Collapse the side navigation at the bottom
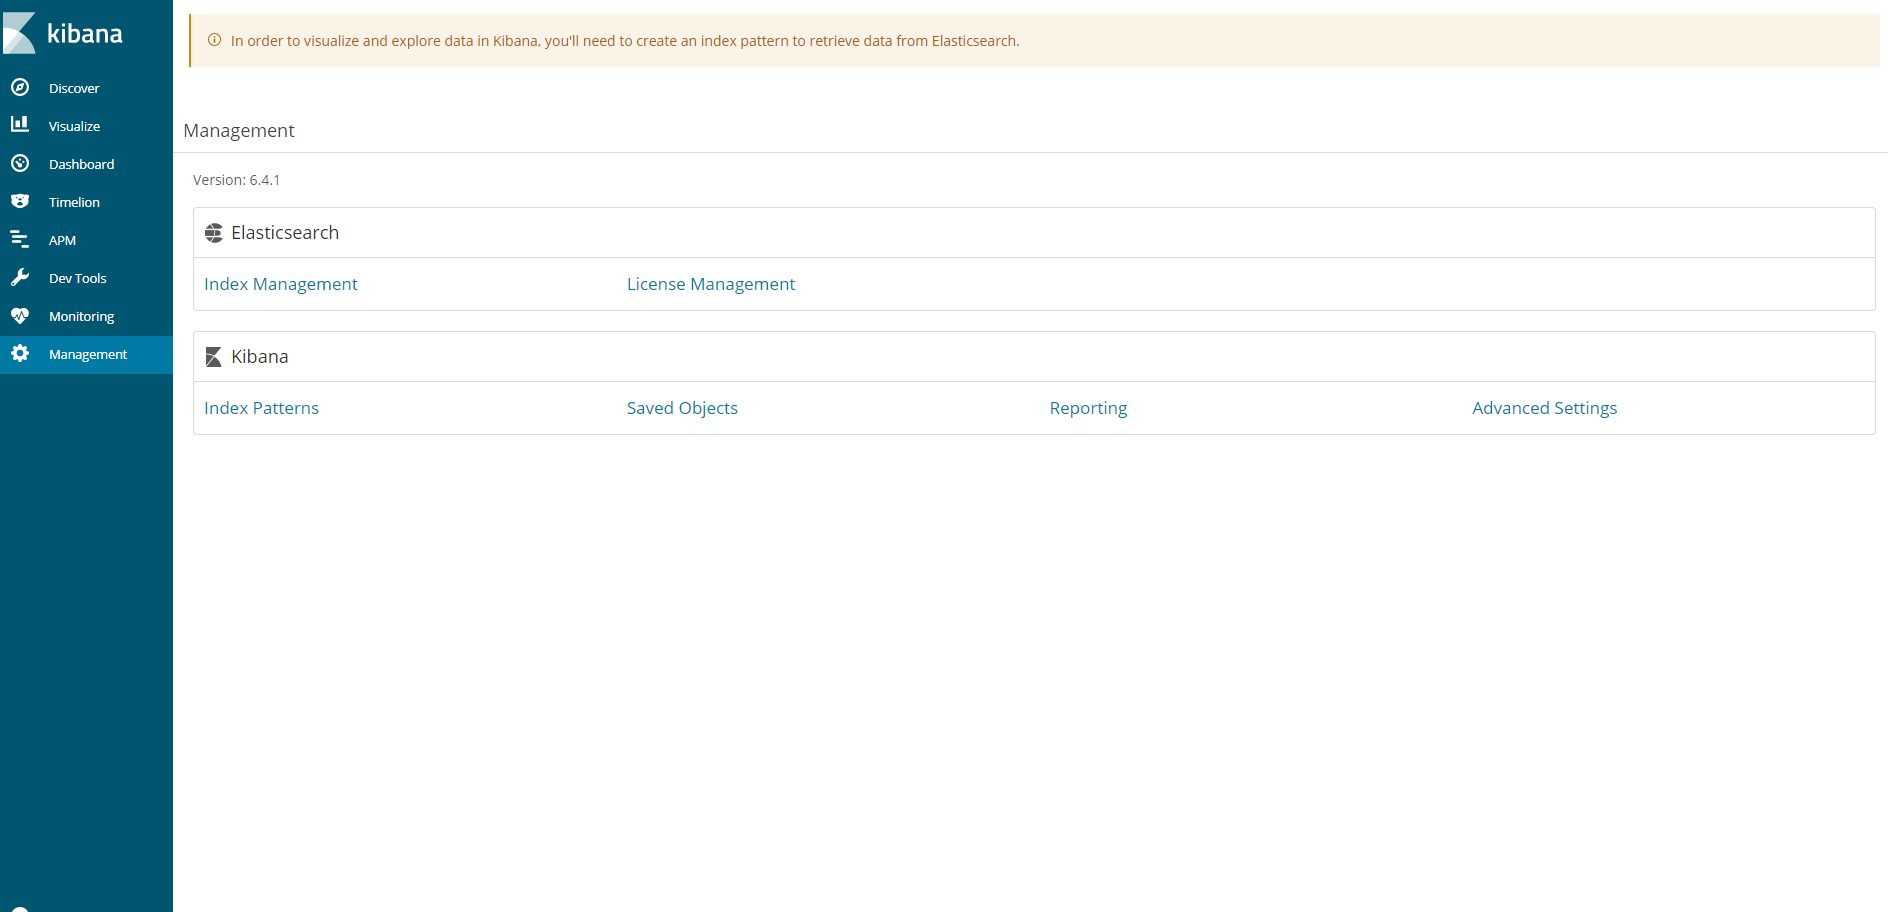This screenshot has width=1888, height=912. pos(20,908)
